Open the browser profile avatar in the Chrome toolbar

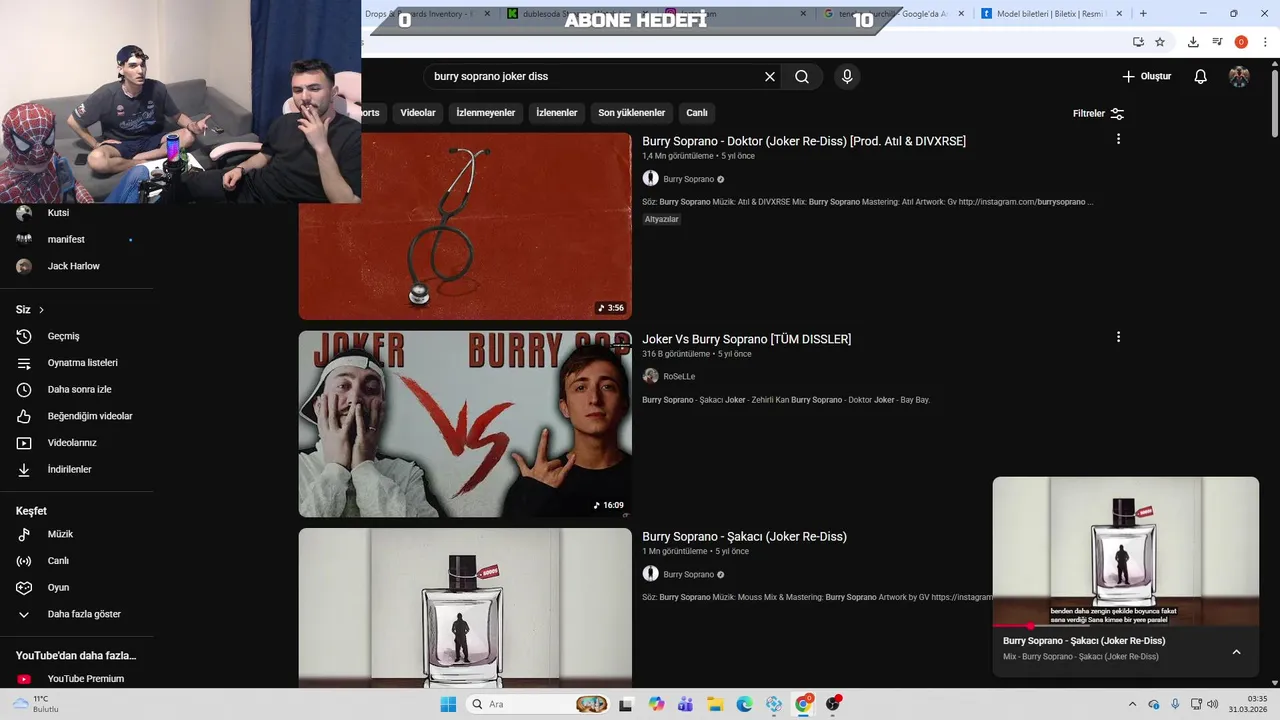(1241, 42)
